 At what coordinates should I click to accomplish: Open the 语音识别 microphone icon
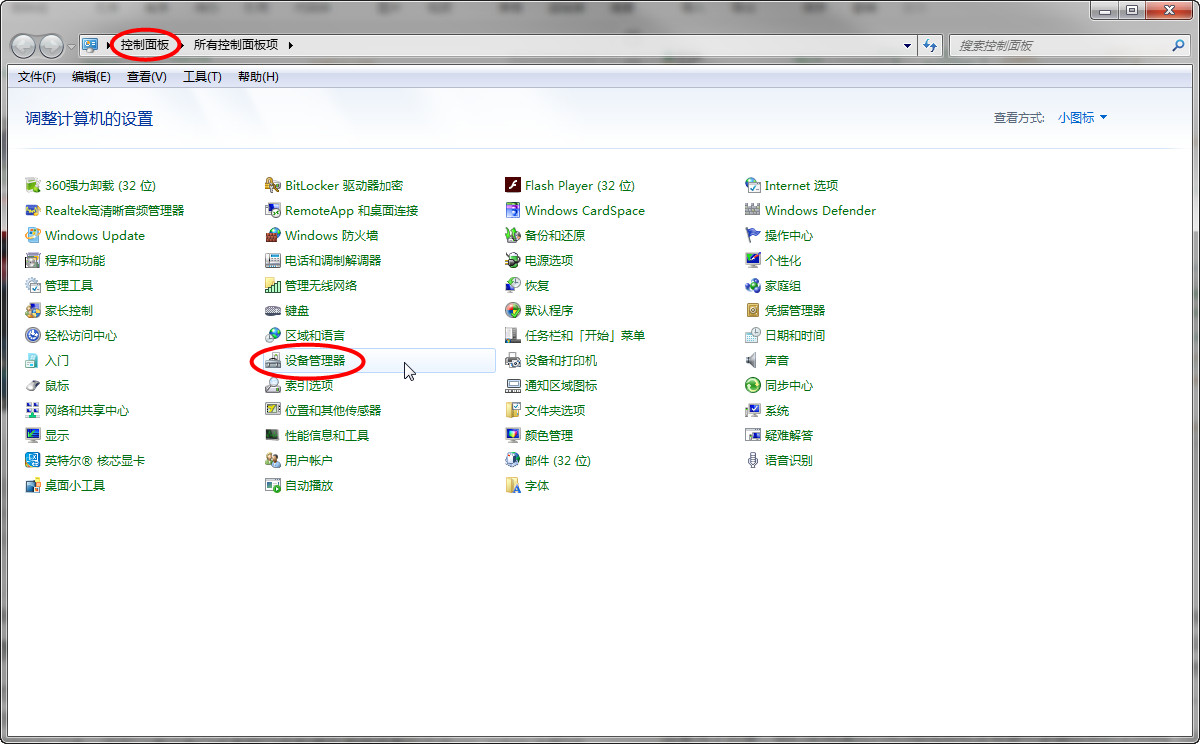[753, 460]
